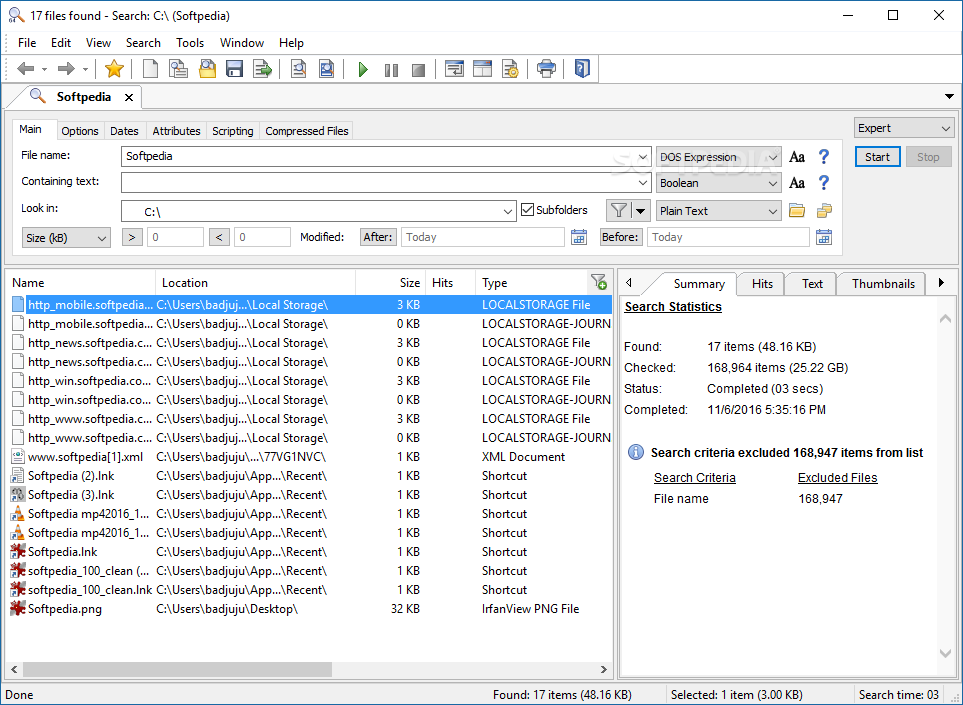The height and width of the screenshot is (705, 963).
Task: Toggle the less-than size button
Action: click(x=219, y=237)
